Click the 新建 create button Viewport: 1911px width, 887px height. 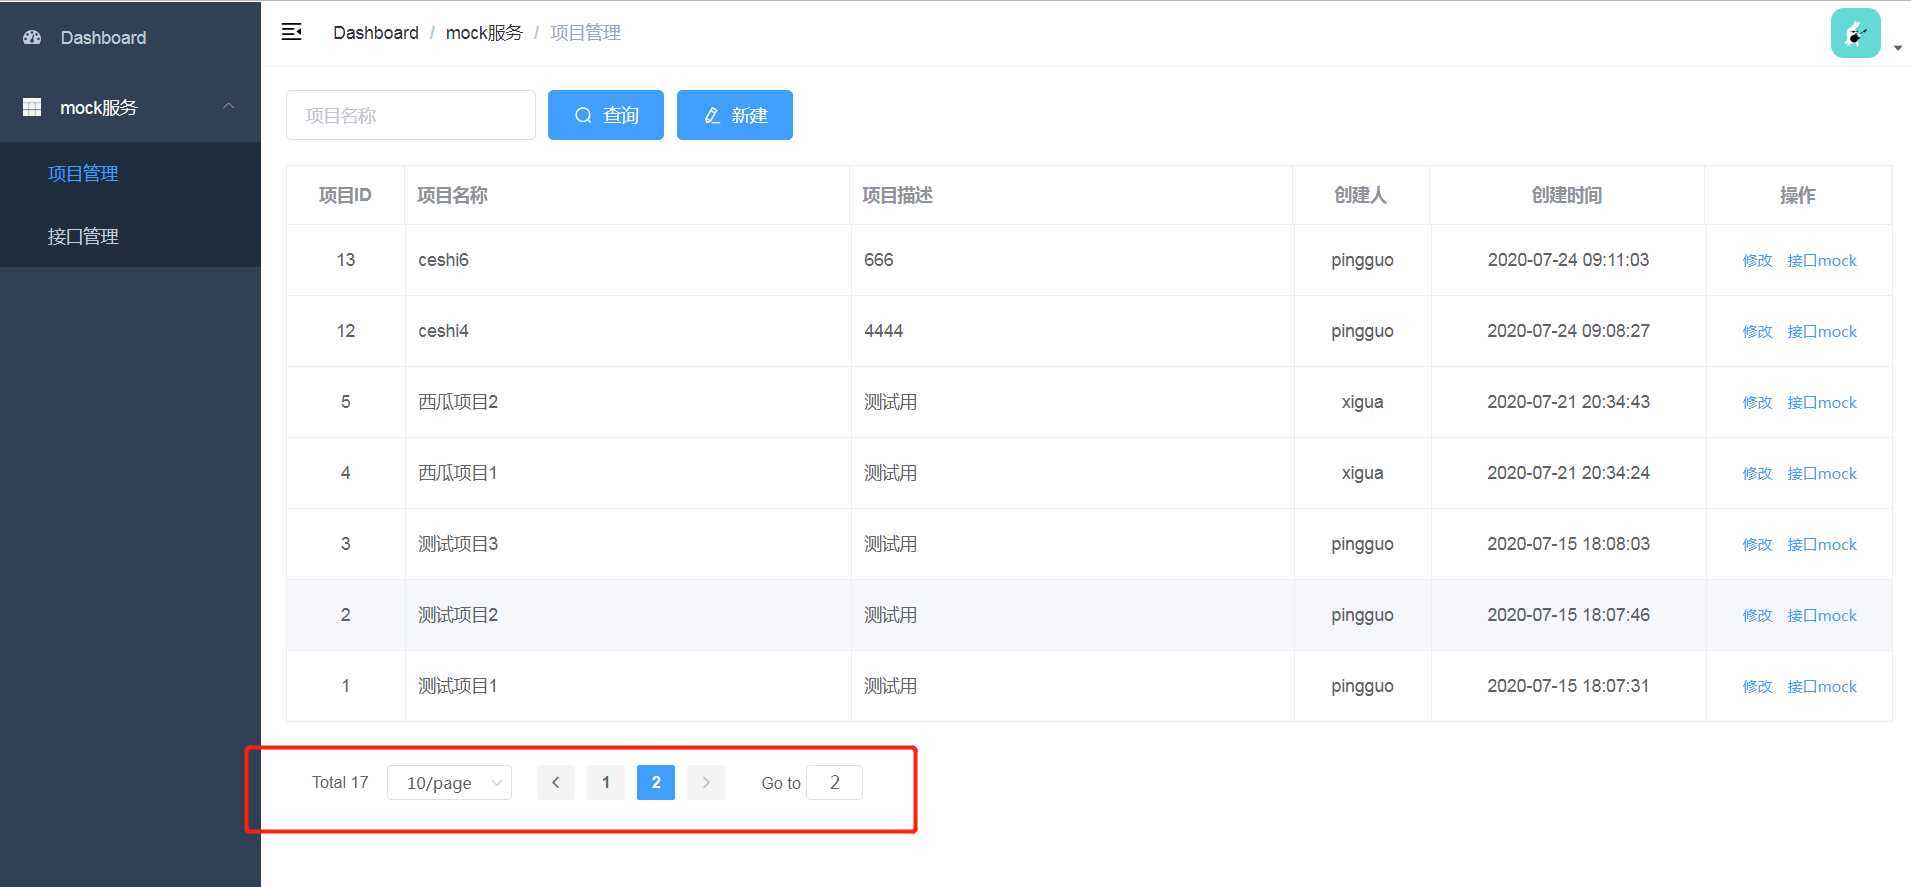click(x=735, y=115)
